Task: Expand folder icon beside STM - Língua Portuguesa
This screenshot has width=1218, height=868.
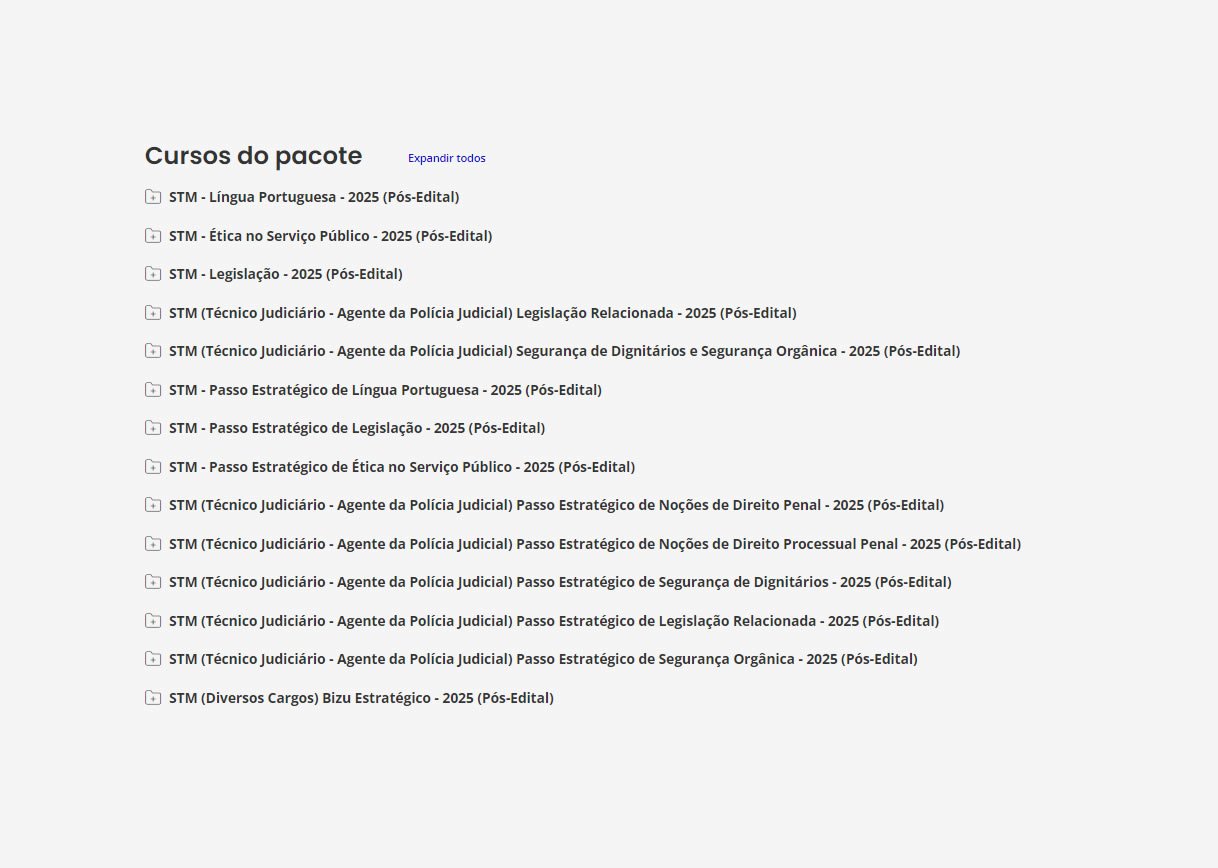Action: point(153,197)
